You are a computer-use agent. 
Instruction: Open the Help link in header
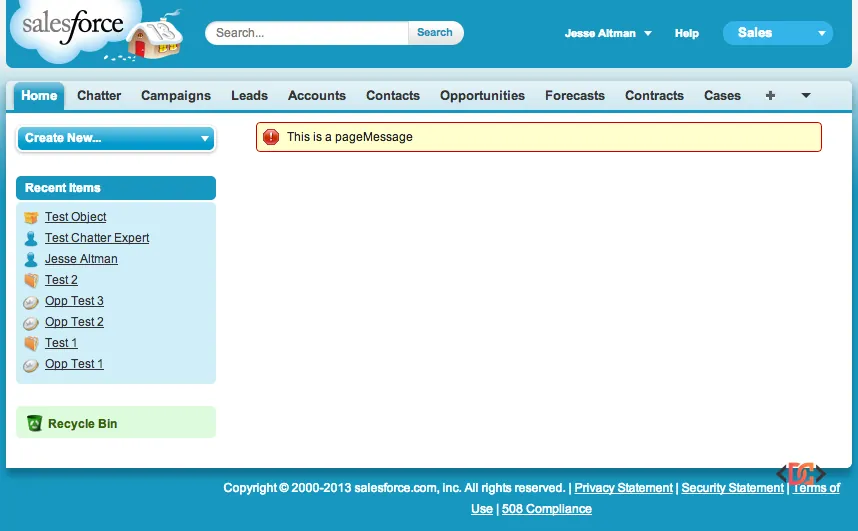click(x=686, y=33)
